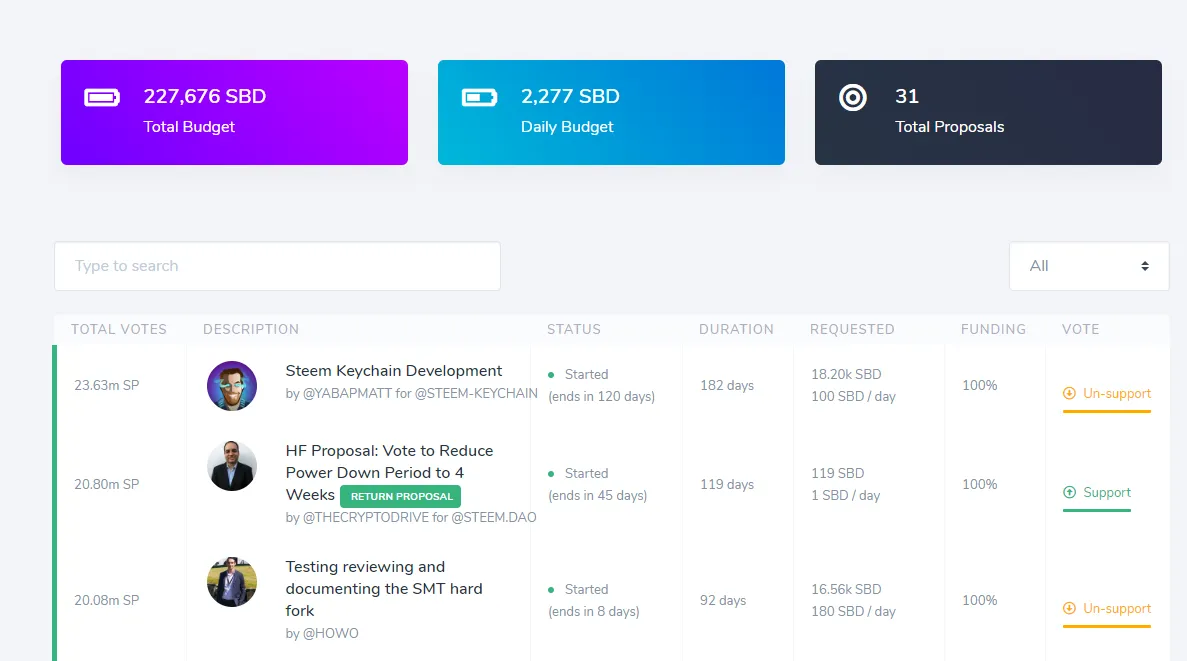The width and height of the screenshot is (1187, 661).
Task: Click the RETURN PROPOSAL badge
Action: point(400,497)
